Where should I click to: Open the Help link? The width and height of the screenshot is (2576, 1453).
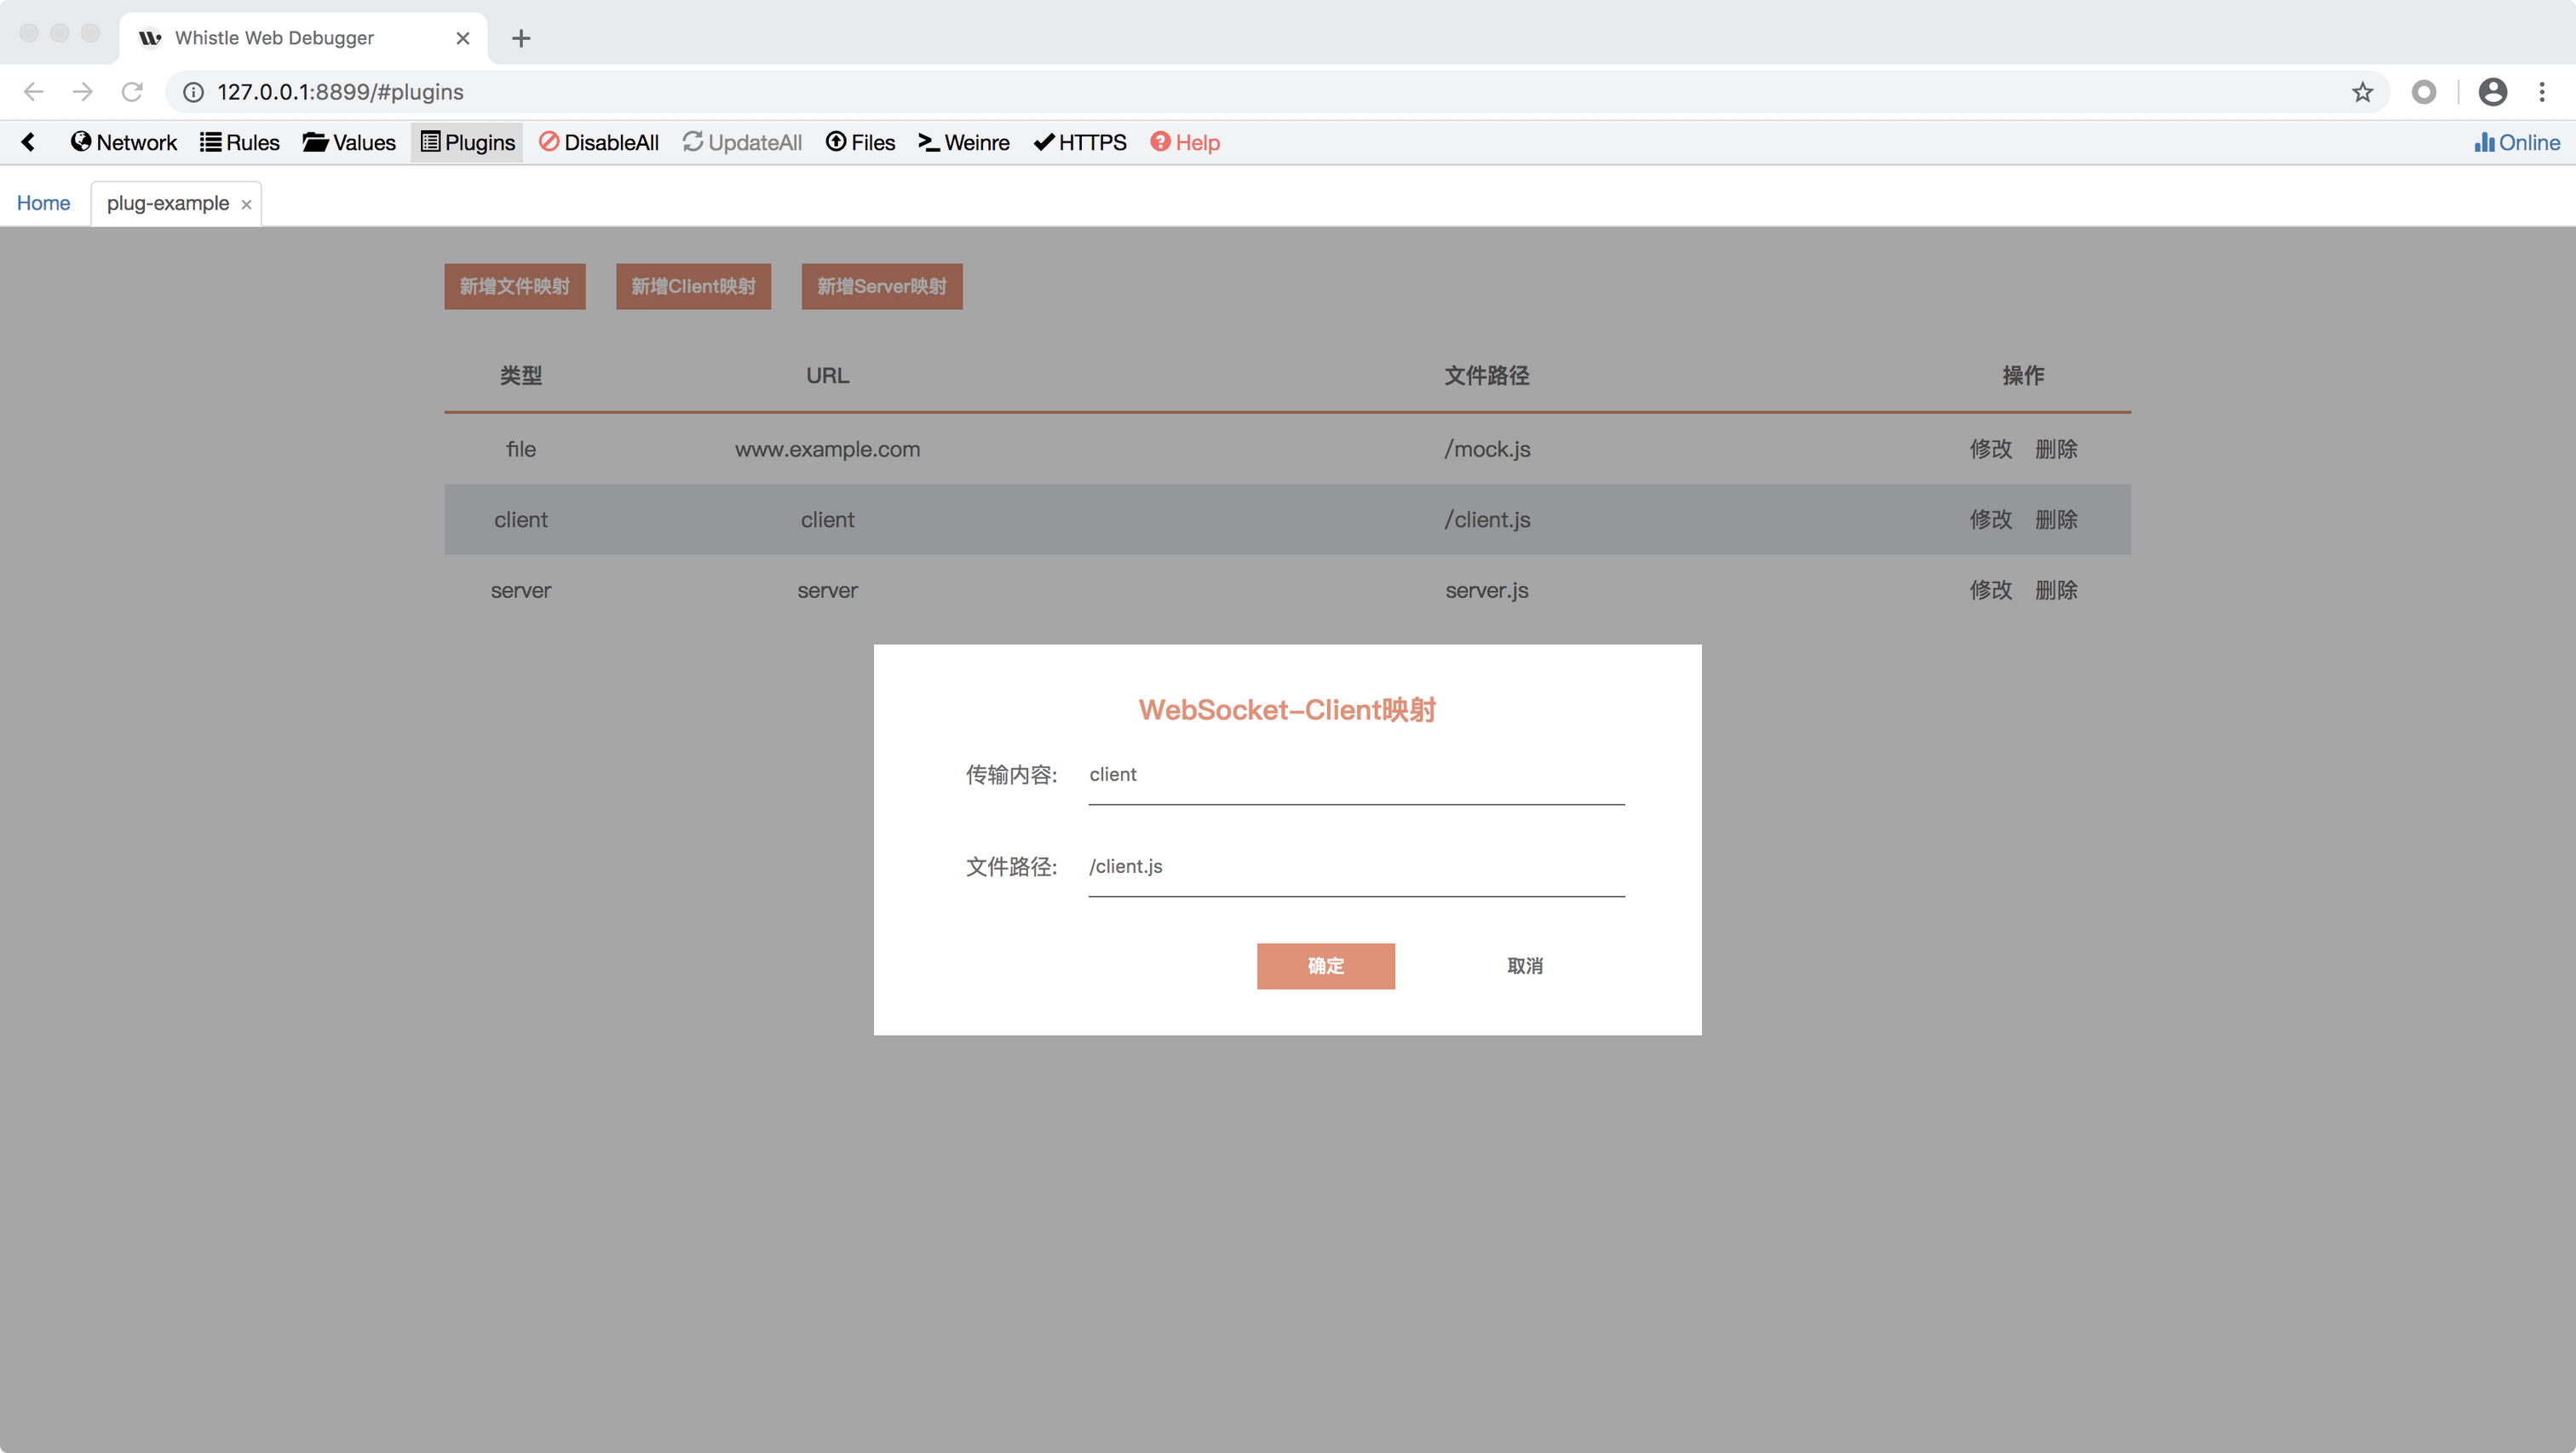pos(1184,142)
